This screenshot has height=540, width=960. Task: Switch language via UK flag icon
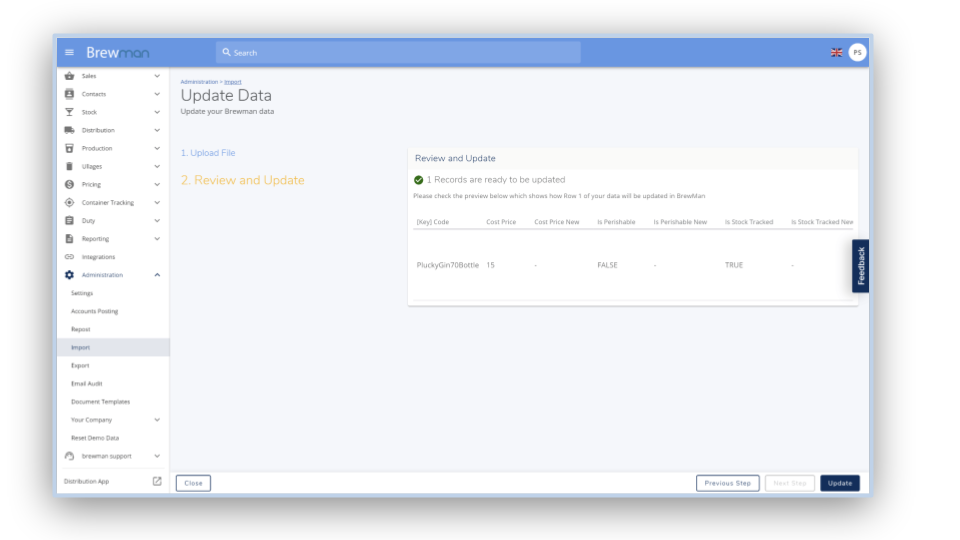point(836,53)
